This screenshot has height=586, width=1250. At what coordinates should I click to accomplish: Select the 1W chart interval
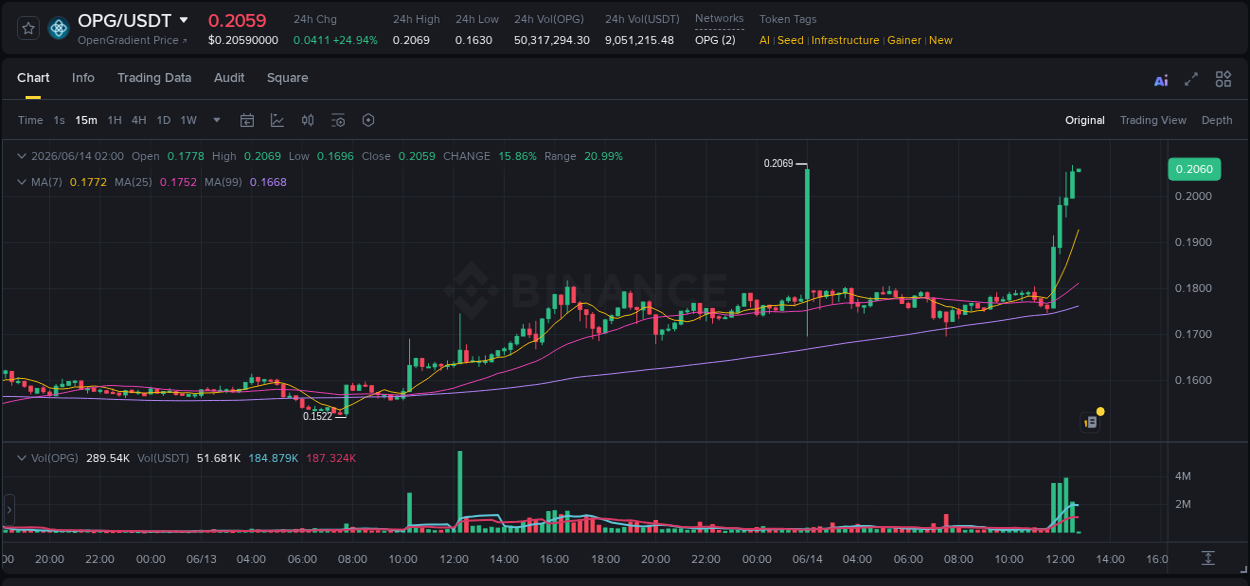pyautogui.click(x=188, y=120)
